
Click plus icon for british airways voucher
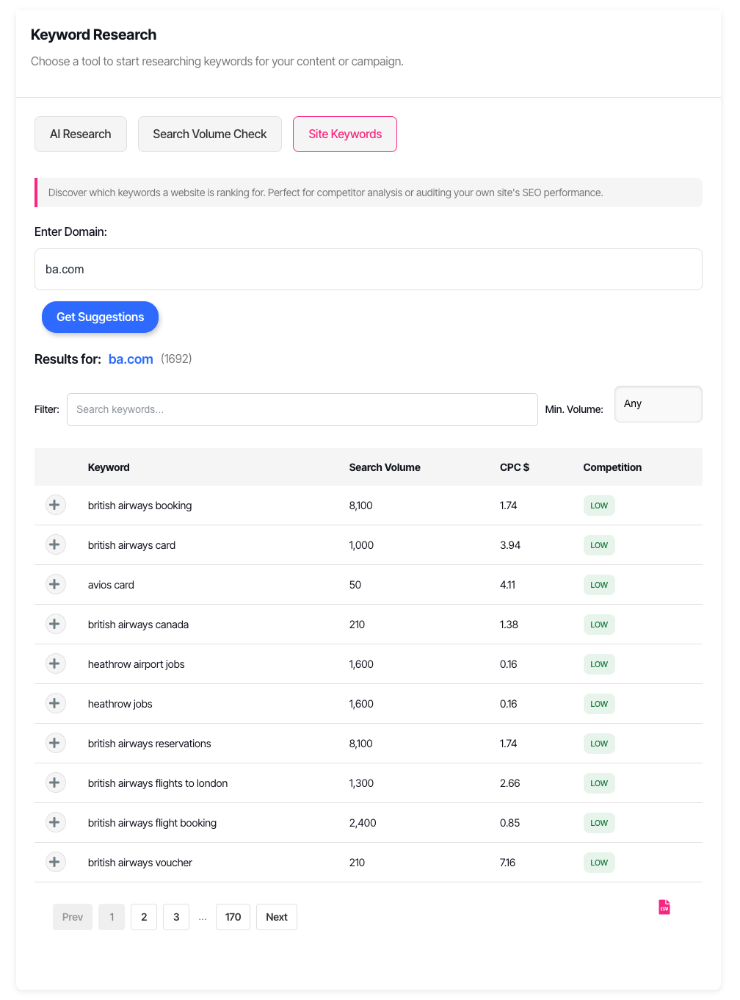tap(55, 862)
